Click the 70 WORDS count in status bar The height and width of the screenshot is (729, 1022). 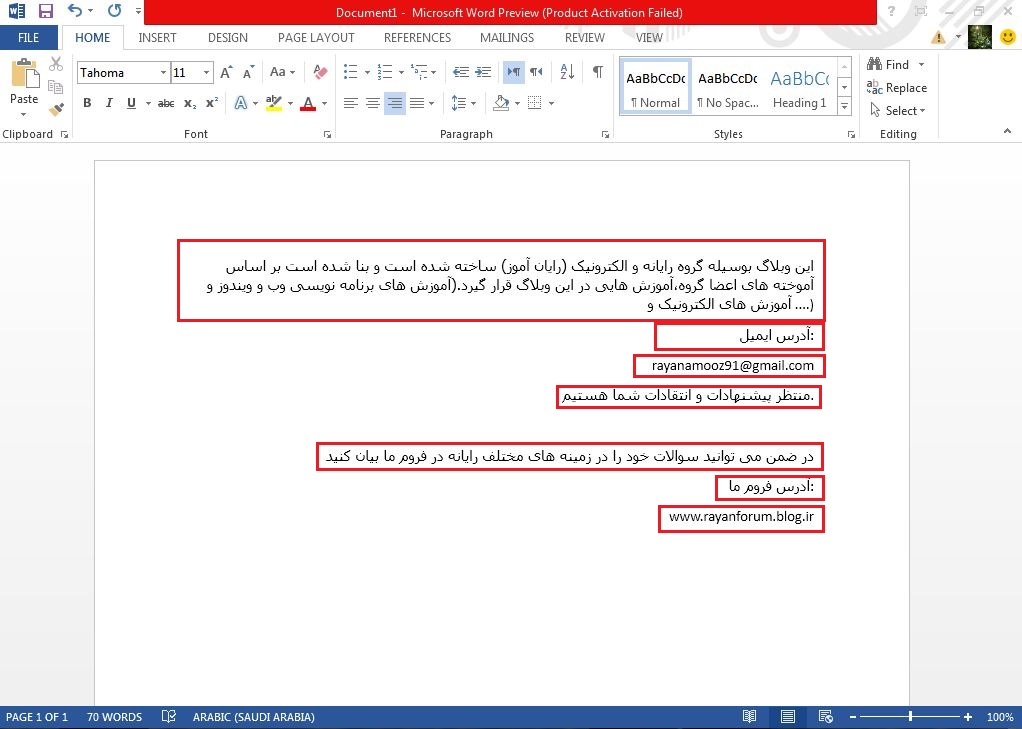pyautogui.click(x=114, y=717)
